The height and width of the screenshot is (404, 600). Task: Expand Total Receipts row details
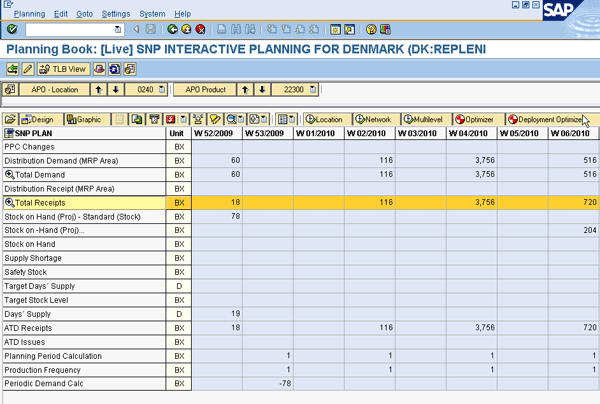(9, 202)
